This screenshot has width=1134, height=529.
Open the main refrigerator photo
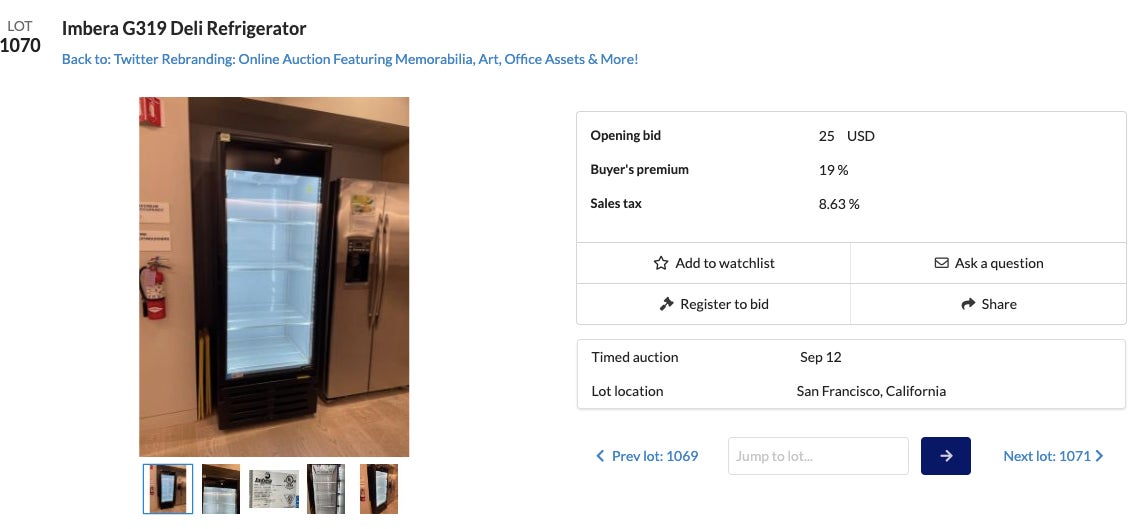click(x=274, y=277)
